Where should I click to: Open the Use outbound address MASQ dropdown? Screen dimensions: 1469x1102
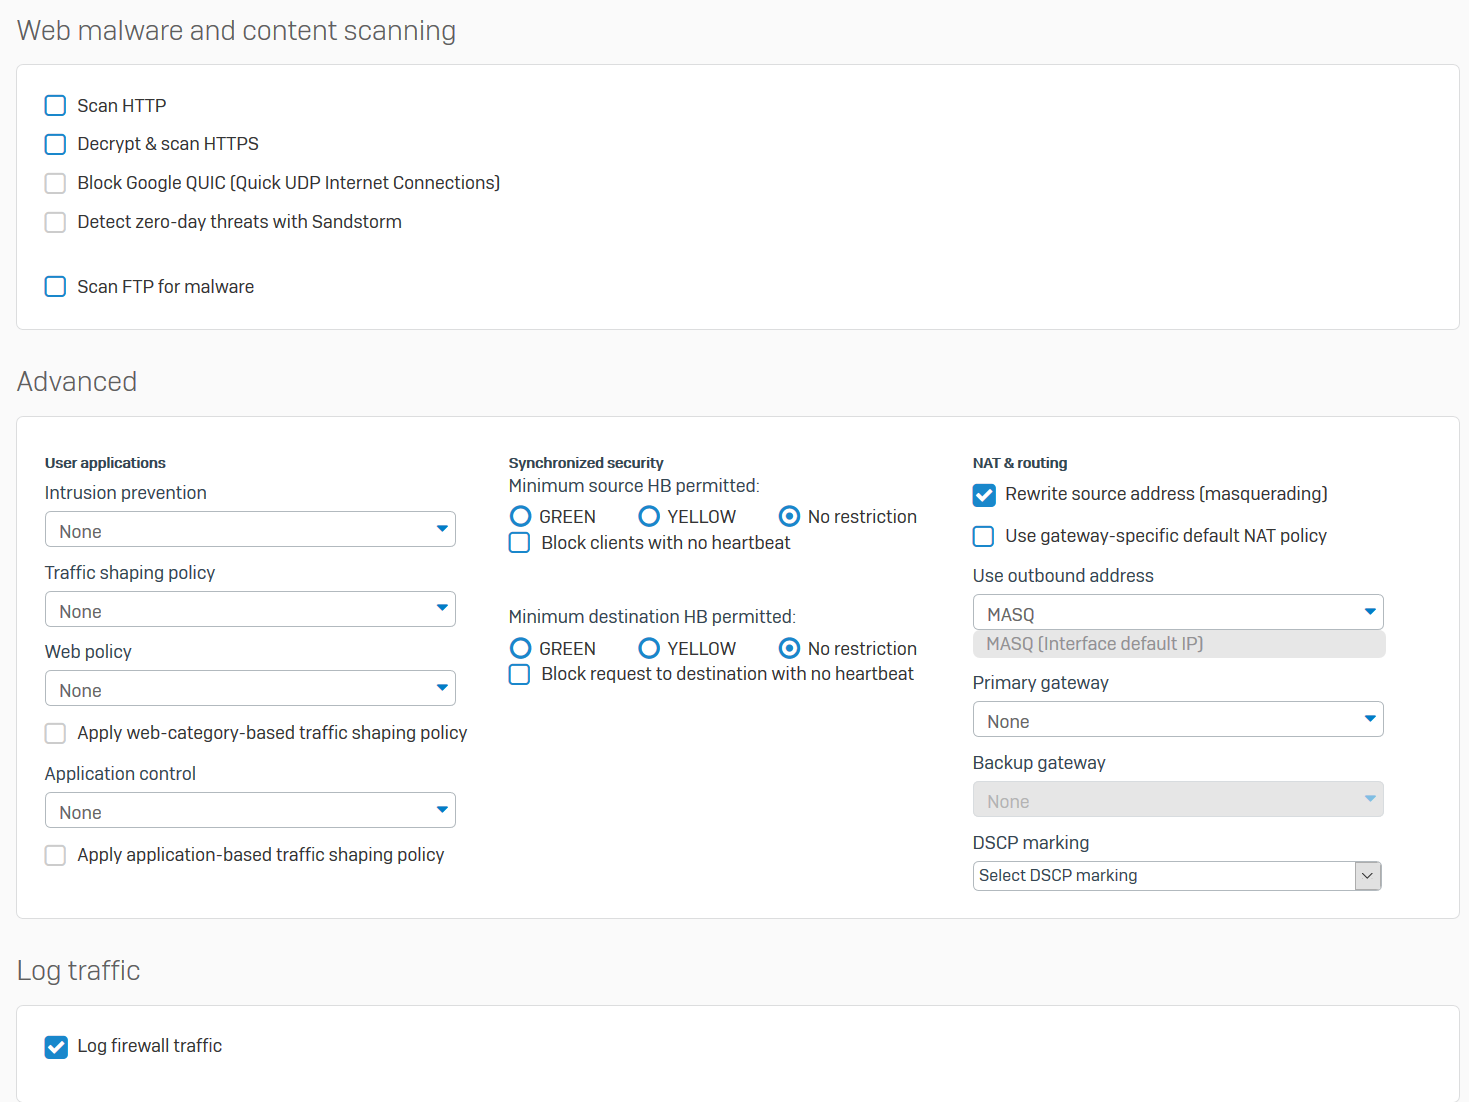click(x=1177, y=613)
